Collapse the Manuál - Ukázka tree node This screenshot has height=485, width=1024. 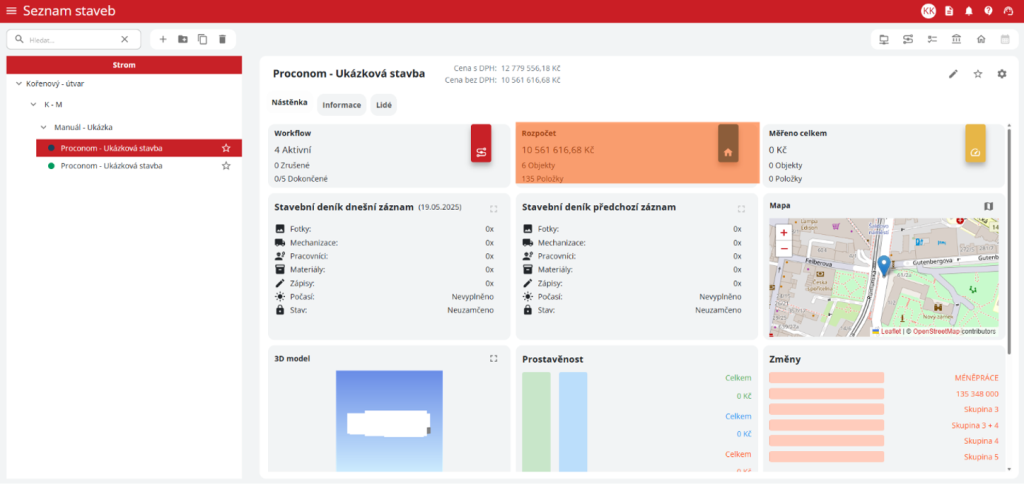click(43, 127)
